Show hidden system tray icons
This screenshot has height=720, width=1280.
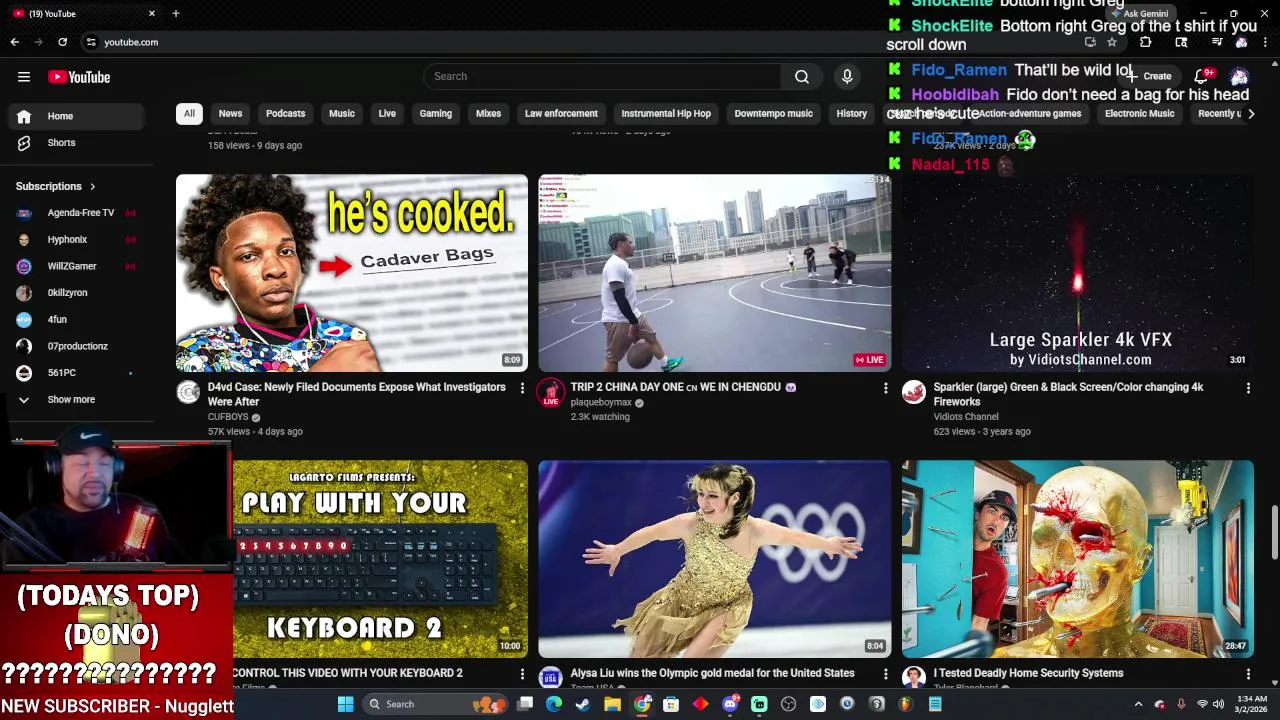(1138, 704)
